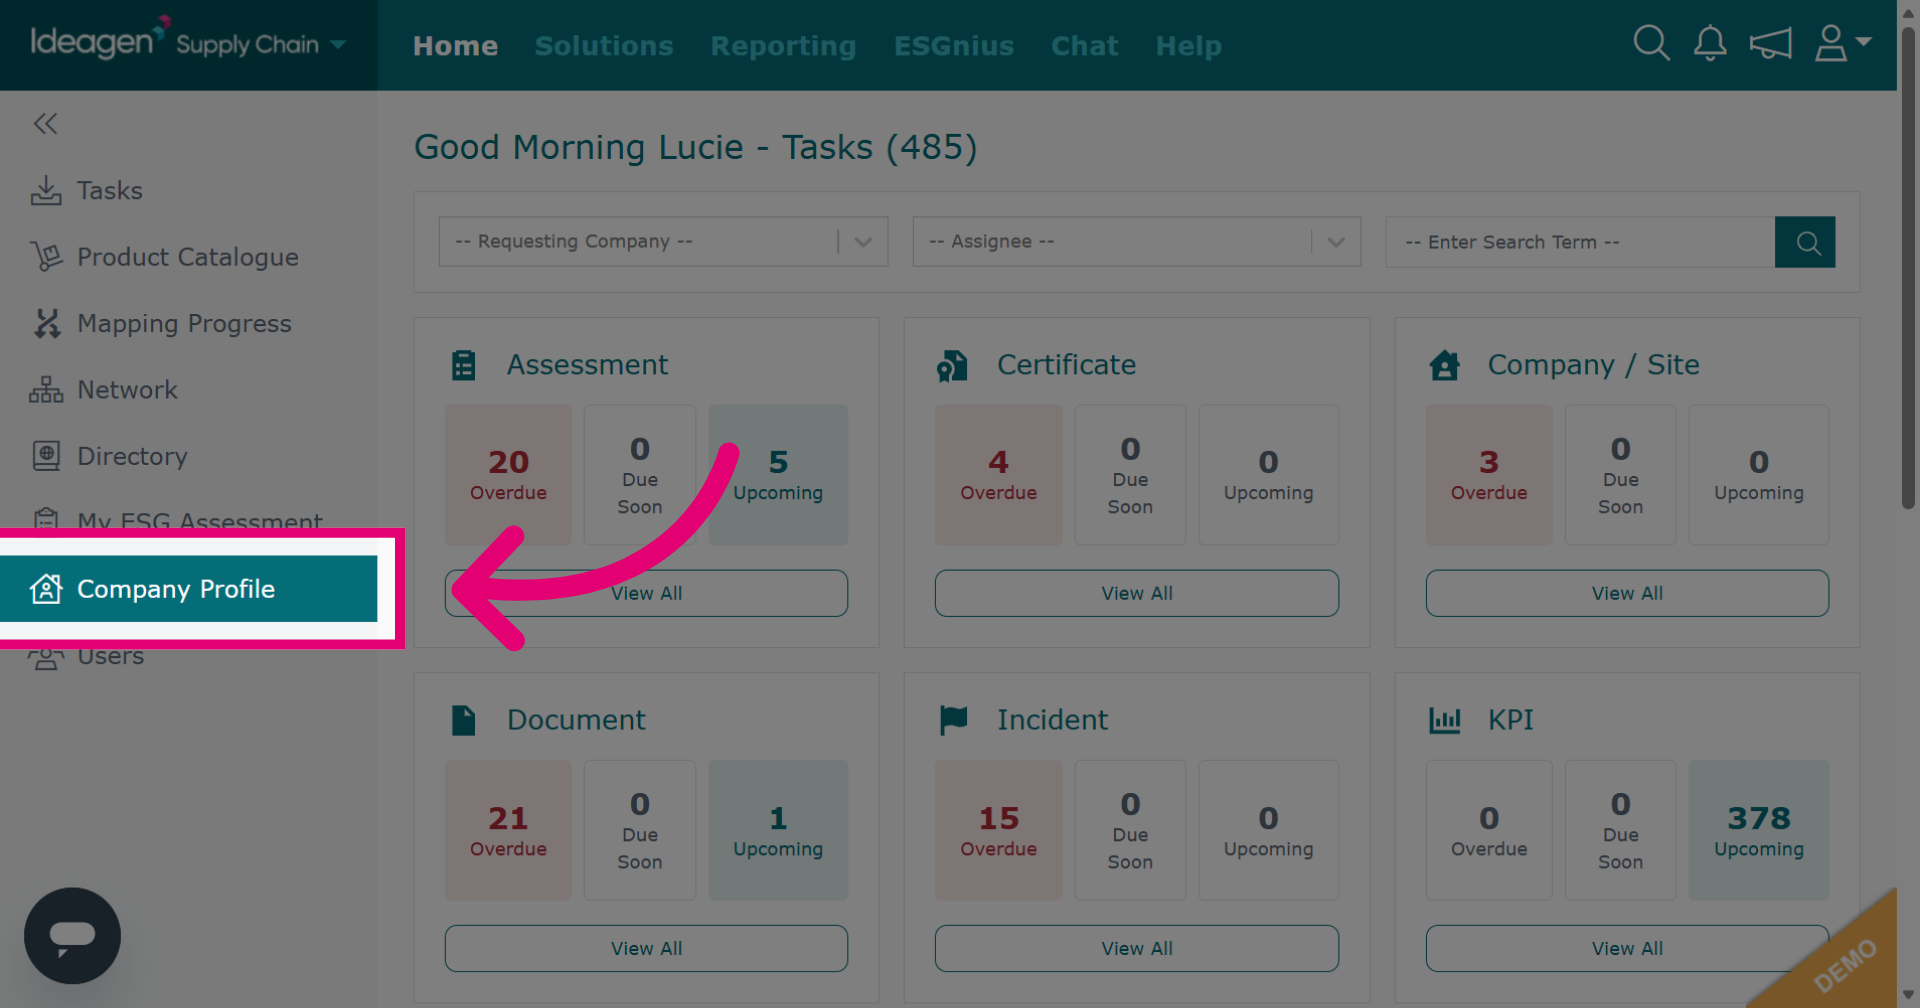Open the user account menu

point(1842,43)
